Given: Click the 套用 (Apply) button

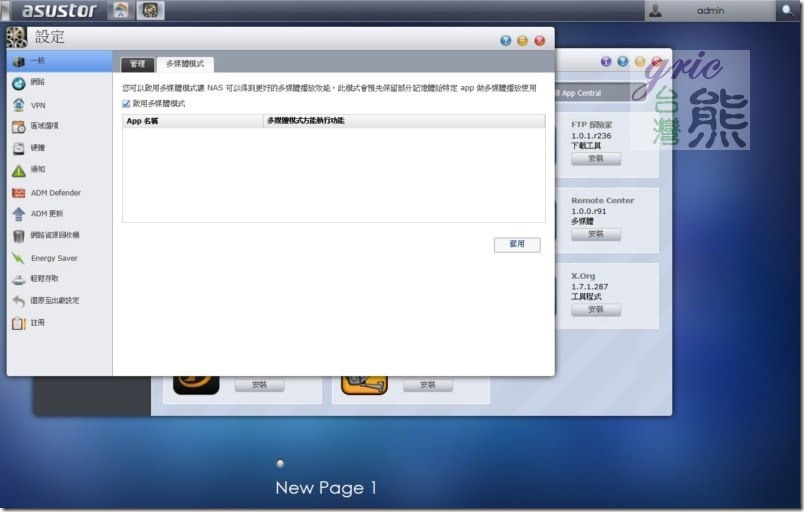Looking at the screenshot, I should click(517, 244).
